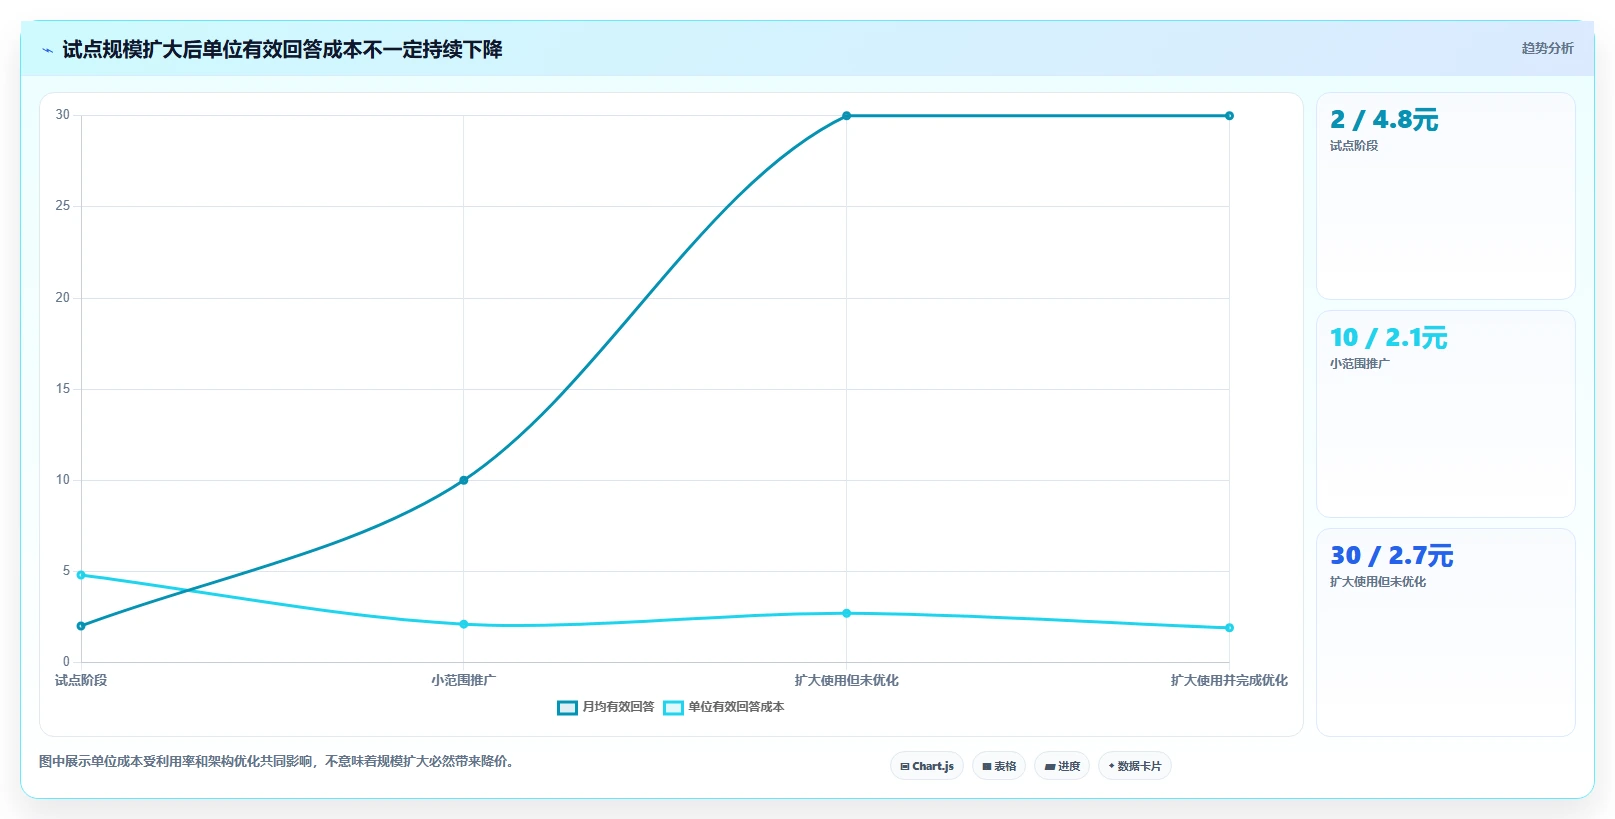
Task: Click the y-axis value 20
Action: click(x=63, y=298)
